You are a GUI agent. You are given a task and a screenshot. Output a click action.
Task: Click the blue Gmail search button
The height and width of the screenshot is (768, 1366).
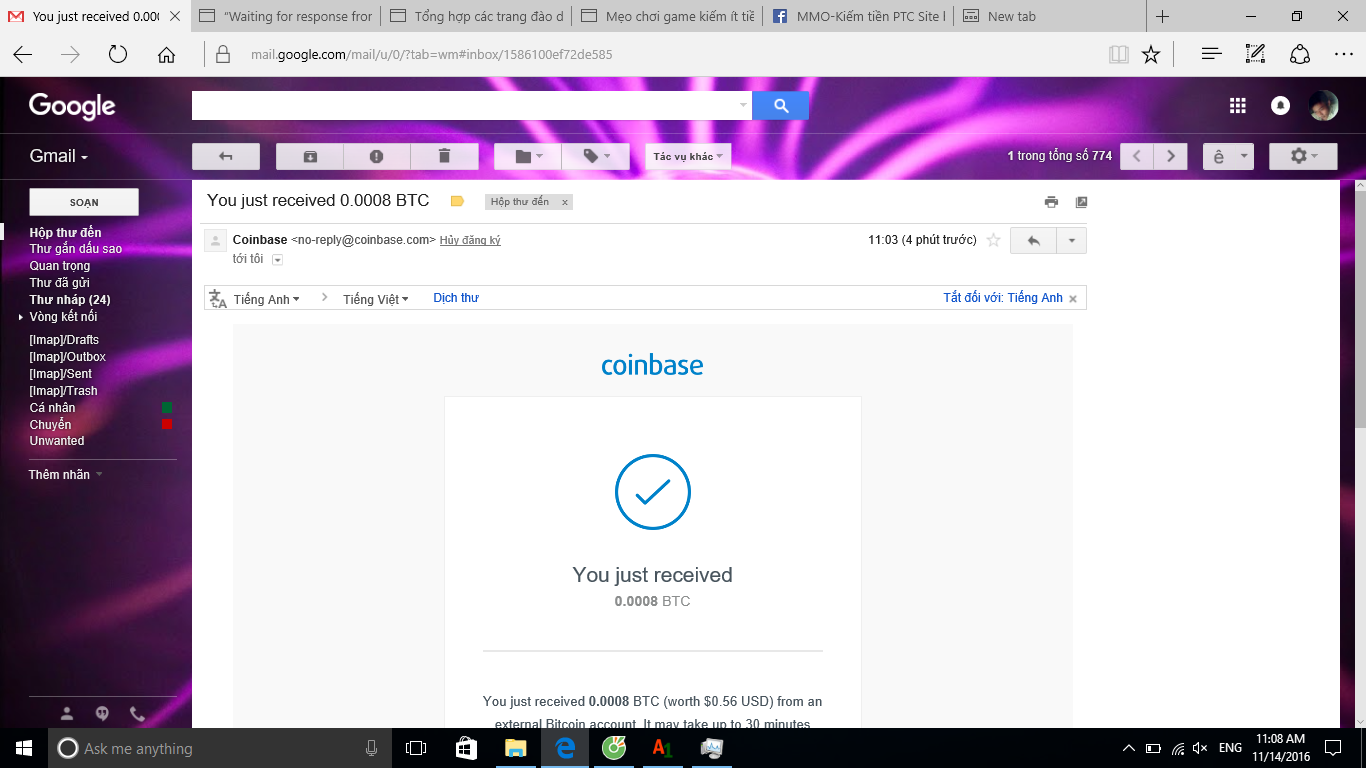[x=780, y=105]
